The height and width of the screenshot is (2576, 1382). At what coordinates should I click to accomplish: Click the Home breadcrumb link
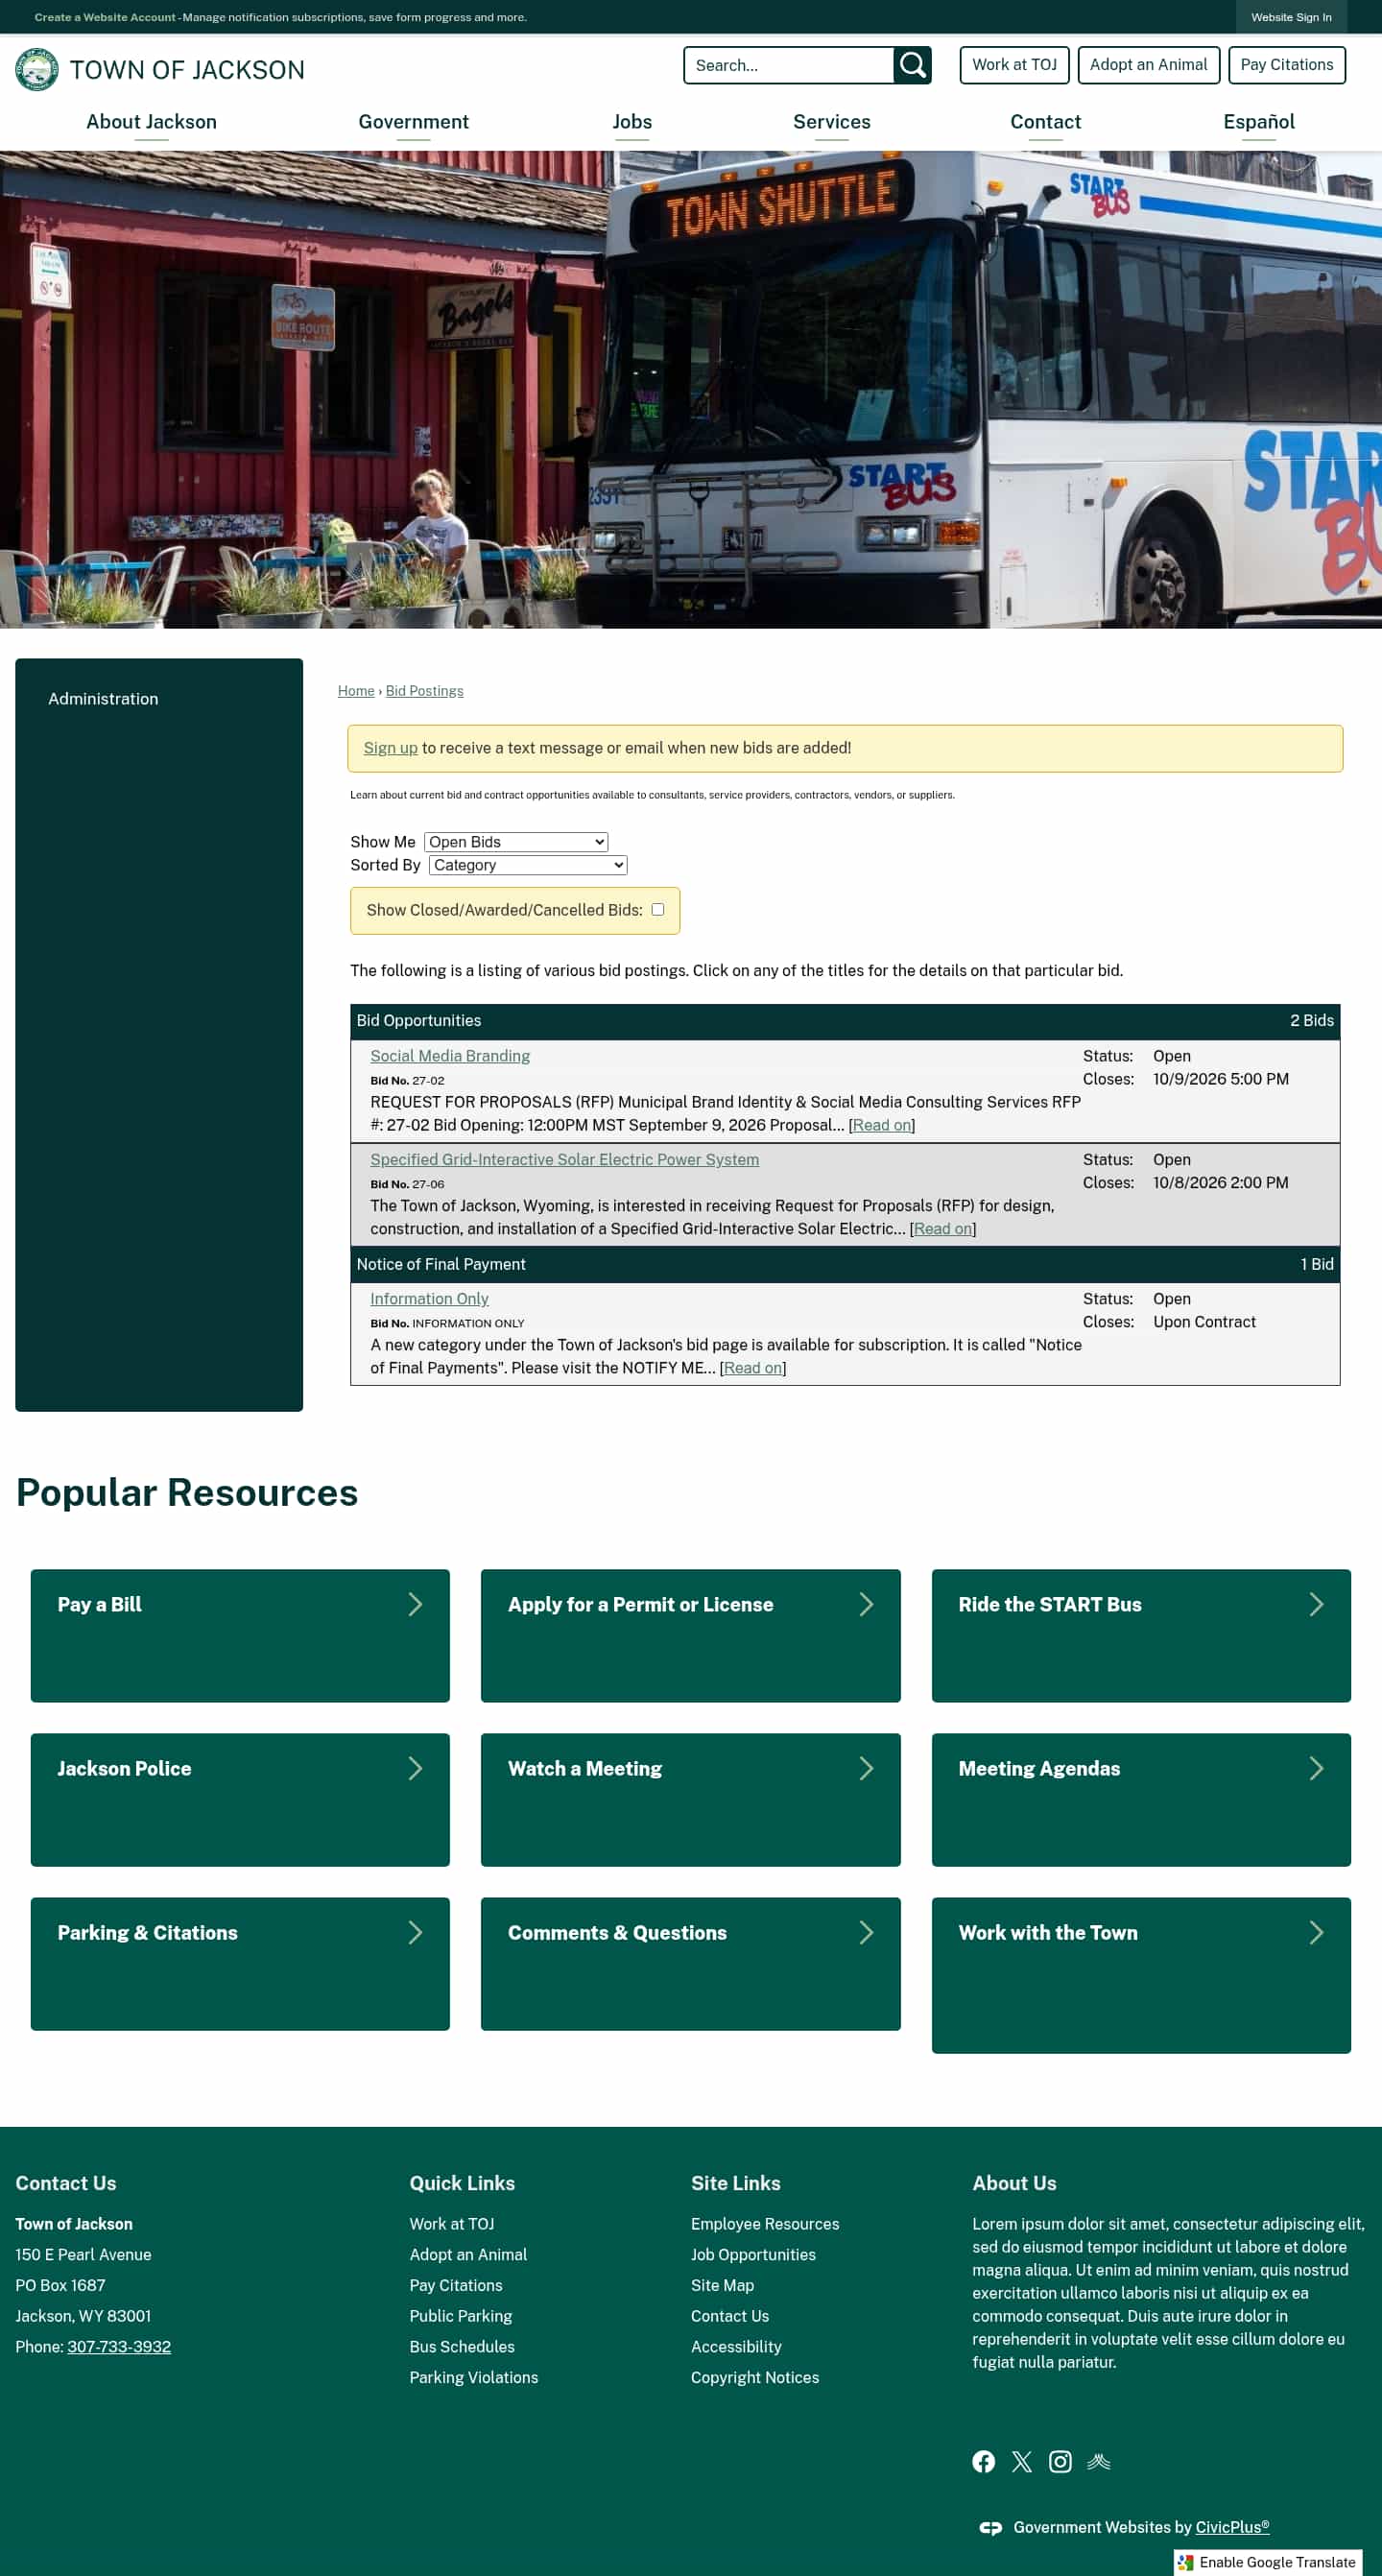(355, 691)
